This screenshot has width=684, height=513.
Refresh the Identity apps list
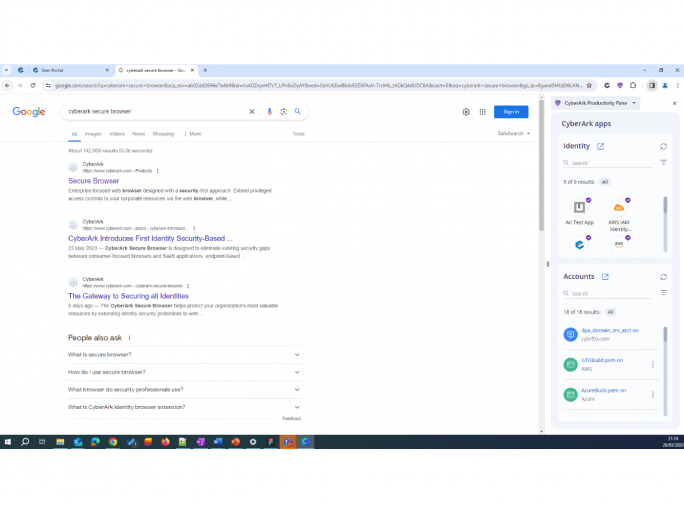coord(663,147)
